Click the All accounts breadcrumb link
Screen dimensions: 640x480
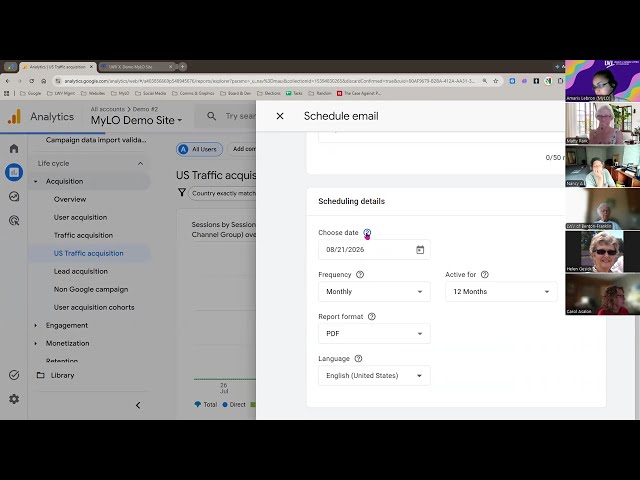pyautogui.click(x=107, y=109)
